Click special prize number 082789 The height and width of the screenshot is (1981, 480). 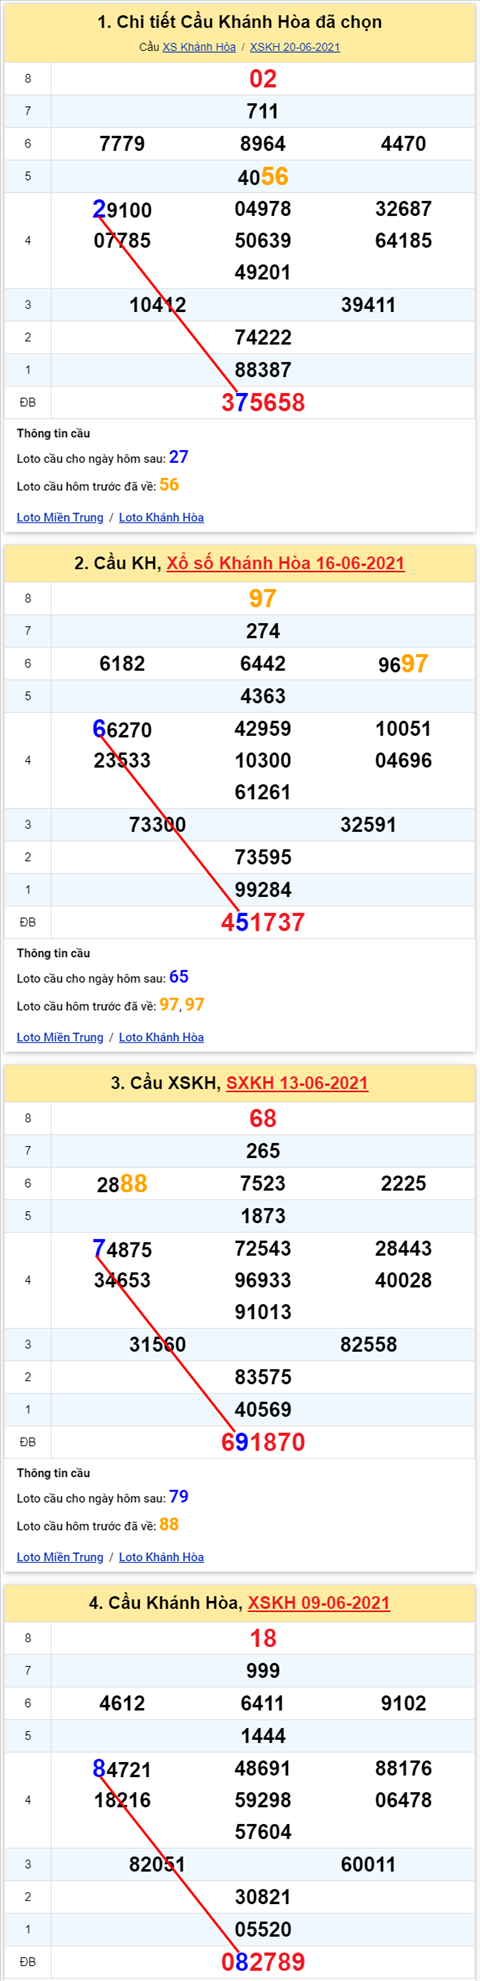pyautogui.click(x=263, y=1963)
